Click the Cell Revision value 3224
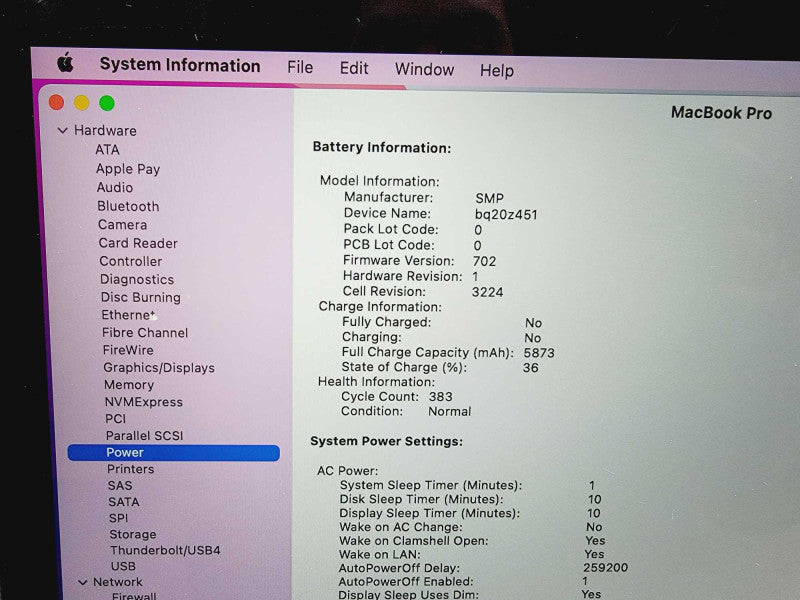The height and width of the screenshot is (600, 800). 487,292
